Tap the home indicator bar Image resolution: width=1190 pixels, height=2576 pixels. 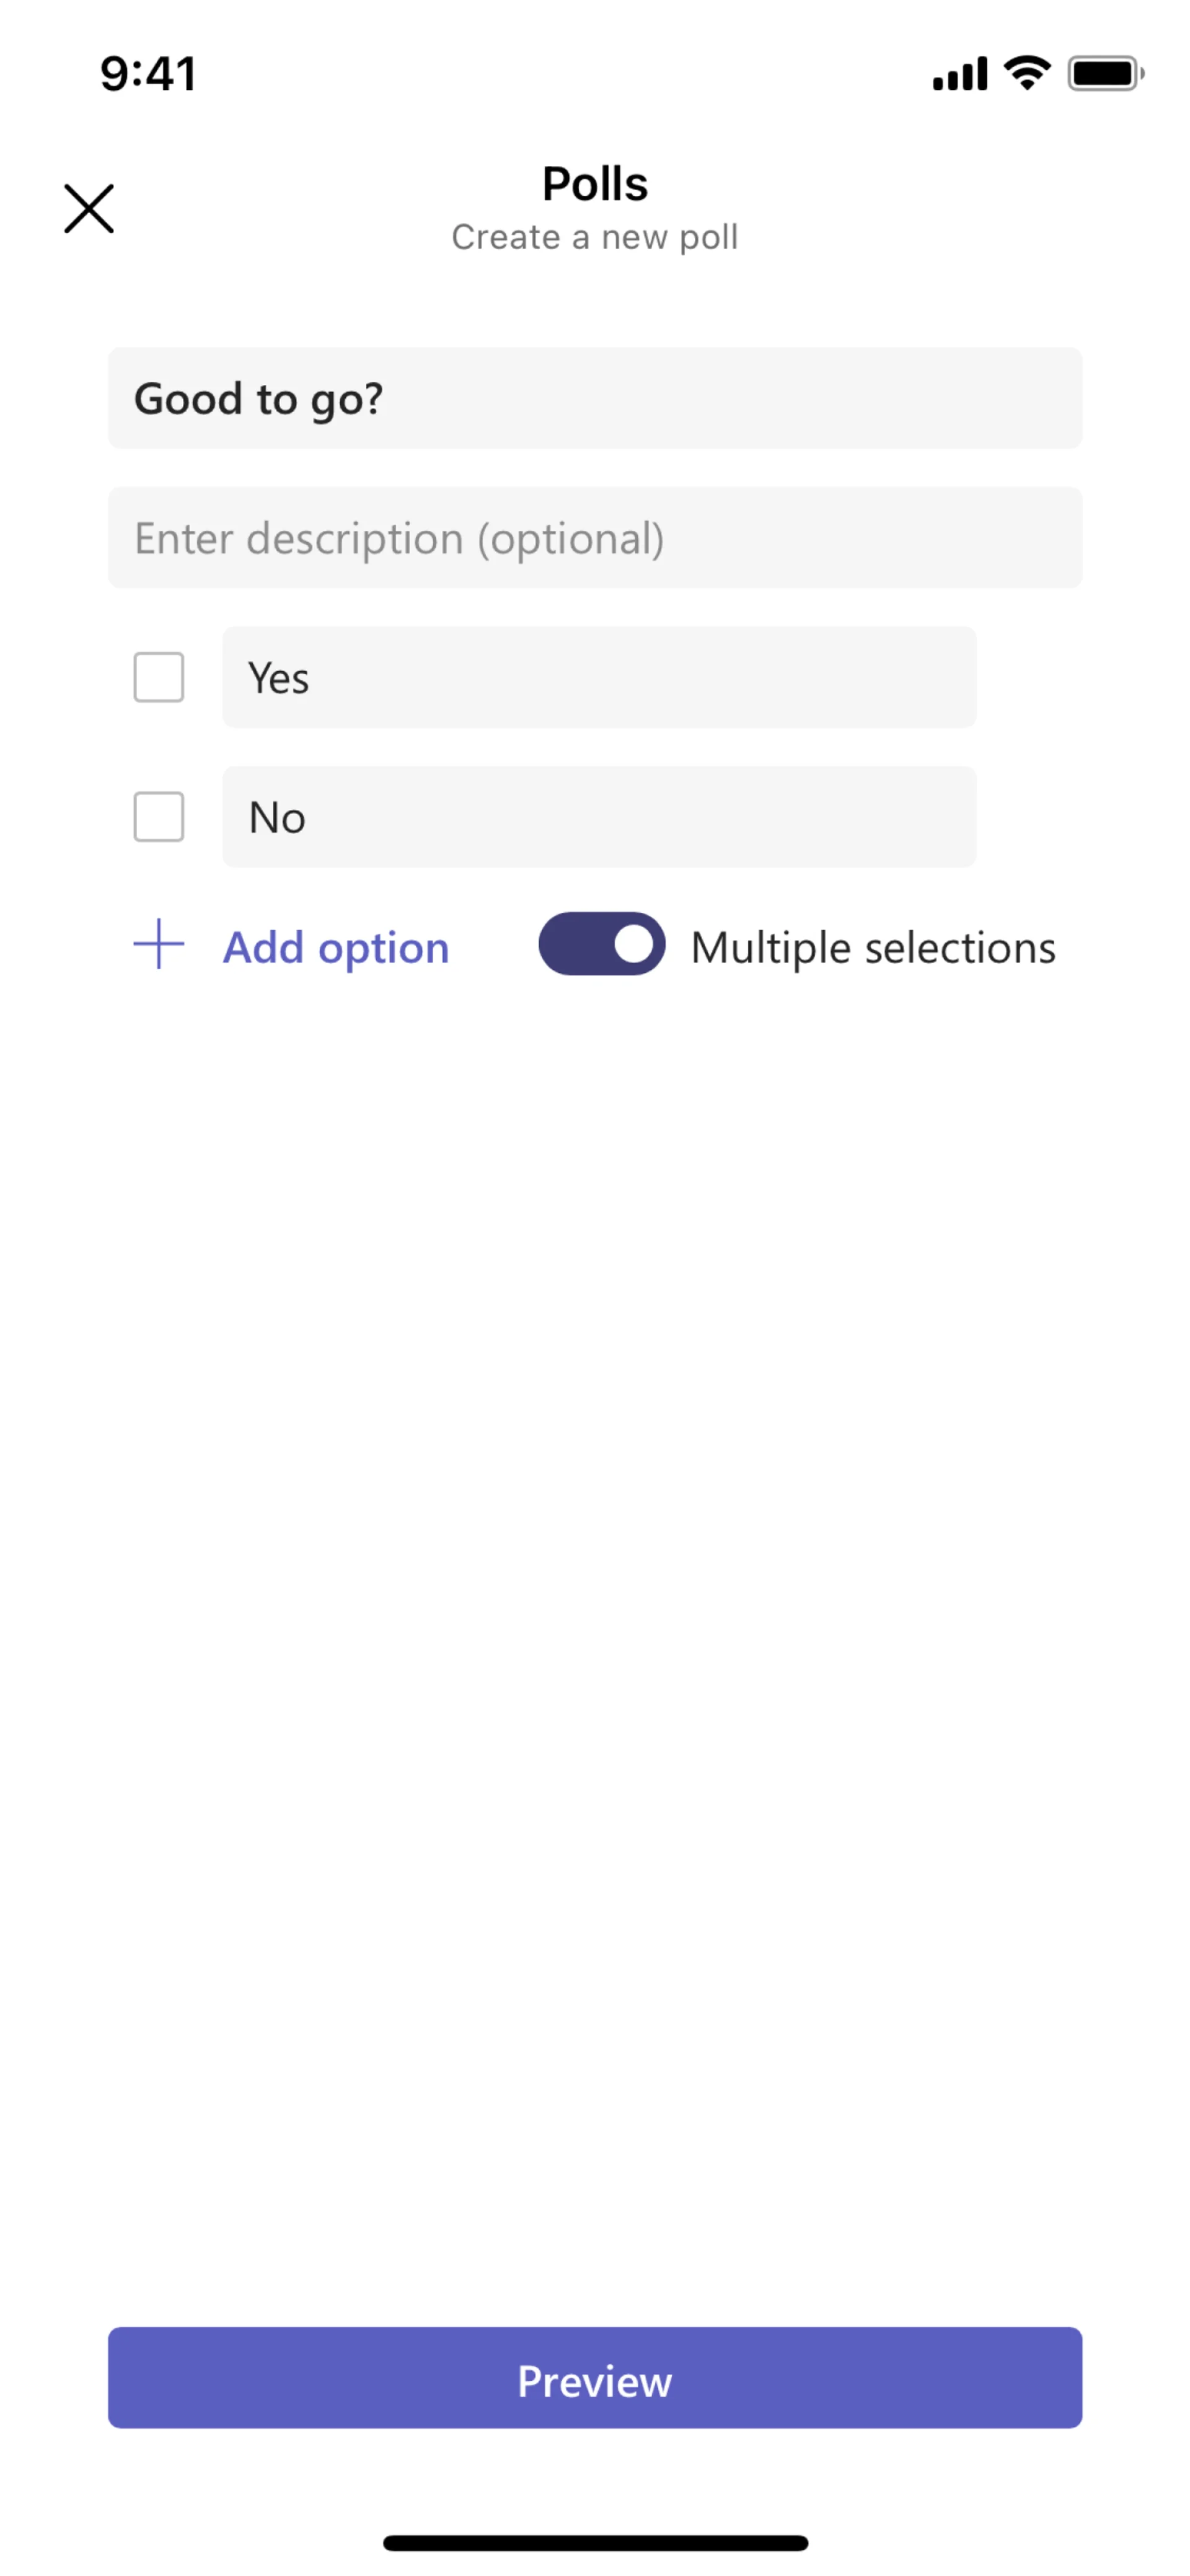[x=595, y=2542]
